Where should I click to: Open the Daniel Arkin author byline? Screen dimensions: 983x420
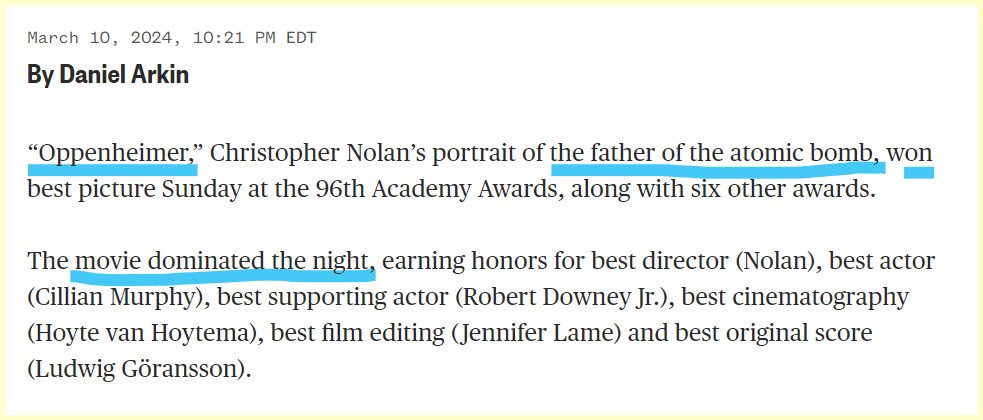(108, 75)
